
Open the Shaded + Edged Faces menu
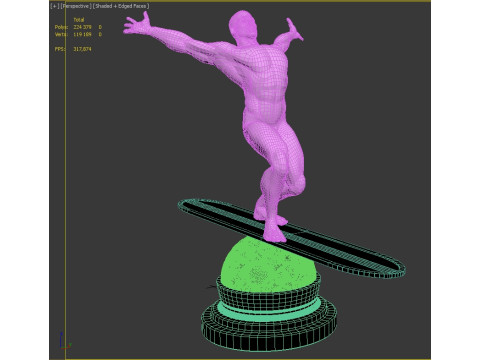pos(121,6)
